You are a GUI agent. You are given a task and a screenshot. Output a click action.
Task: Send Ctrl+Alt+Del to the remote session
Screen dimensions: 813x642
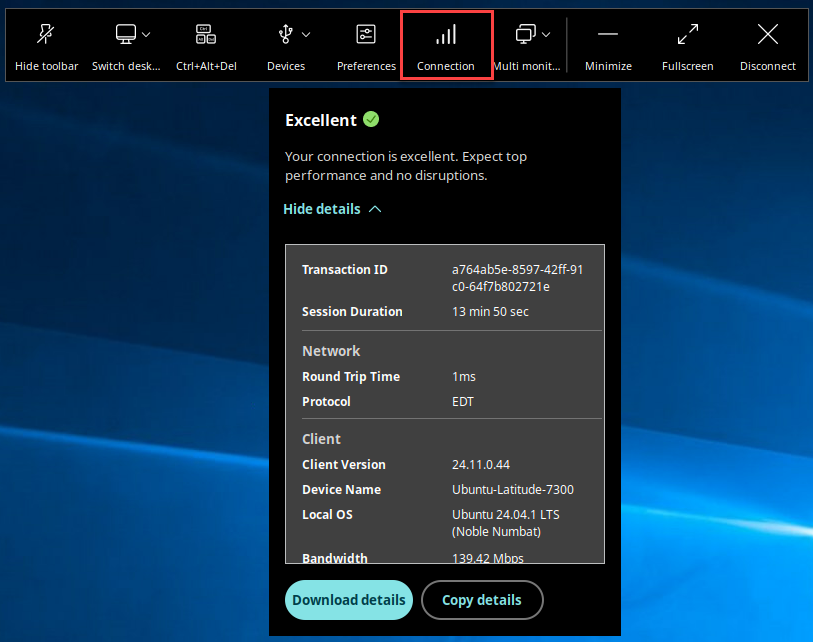point(206,35)
